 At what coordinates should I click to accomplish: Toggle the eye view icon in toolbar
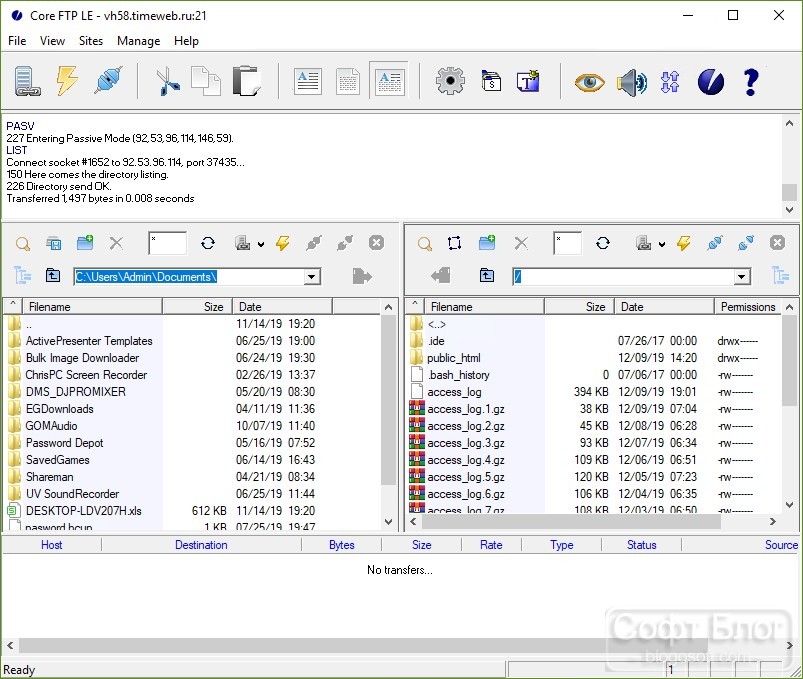pyautogui.click(x=589, y=82)
